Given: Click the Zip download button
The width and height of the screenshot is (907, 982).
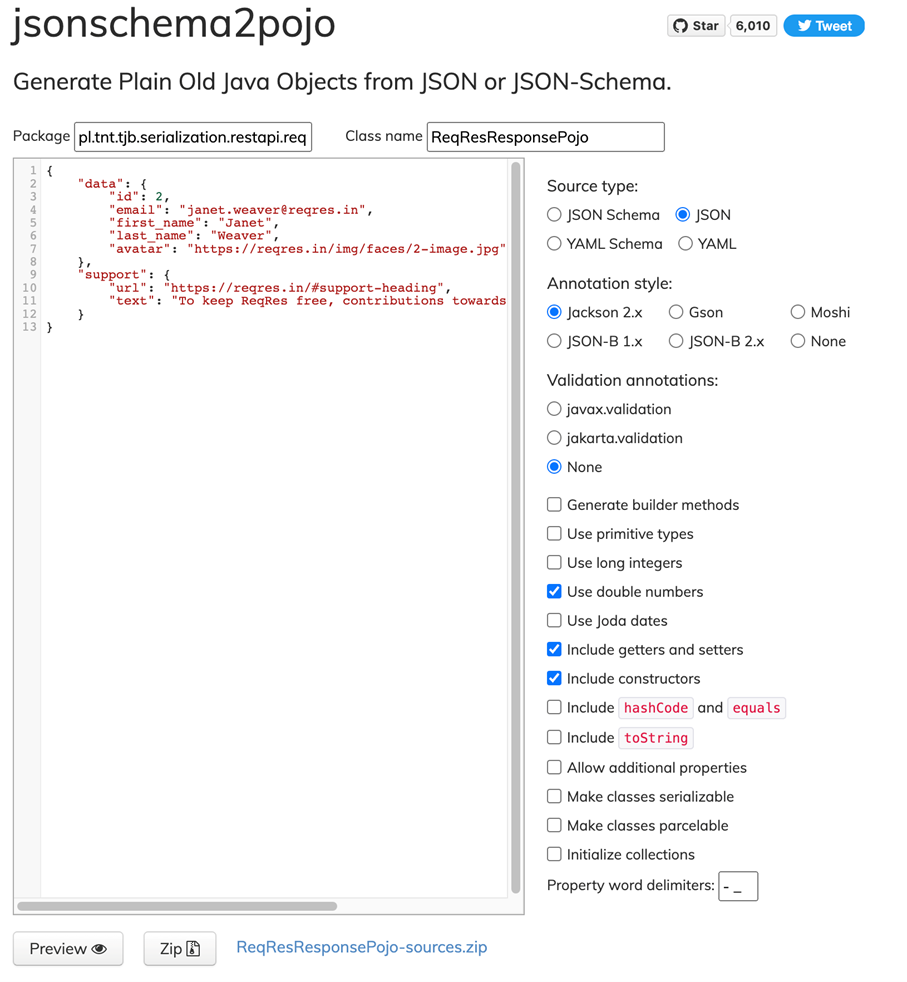Looking at the screenshot, I should pyautogui.click(x=180, y=949).
